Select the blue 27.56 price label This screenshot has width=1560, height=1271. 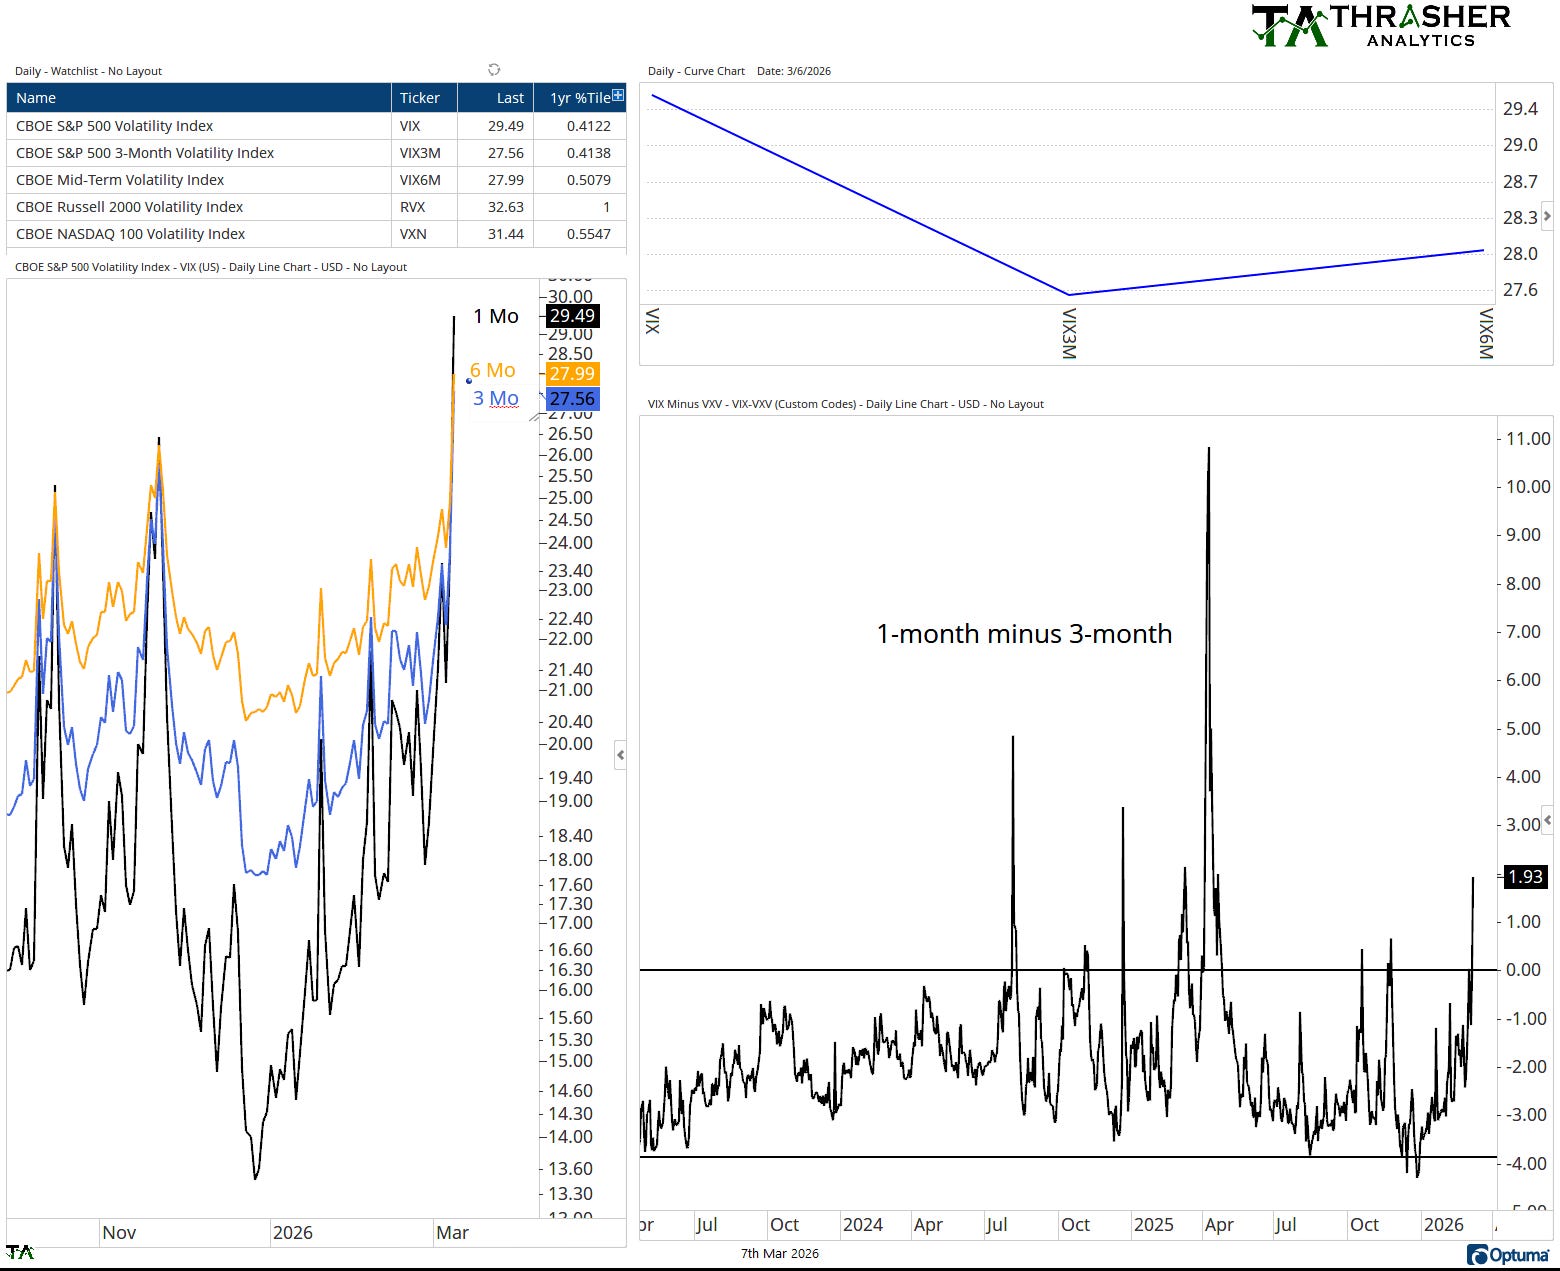tap(572, 399)
